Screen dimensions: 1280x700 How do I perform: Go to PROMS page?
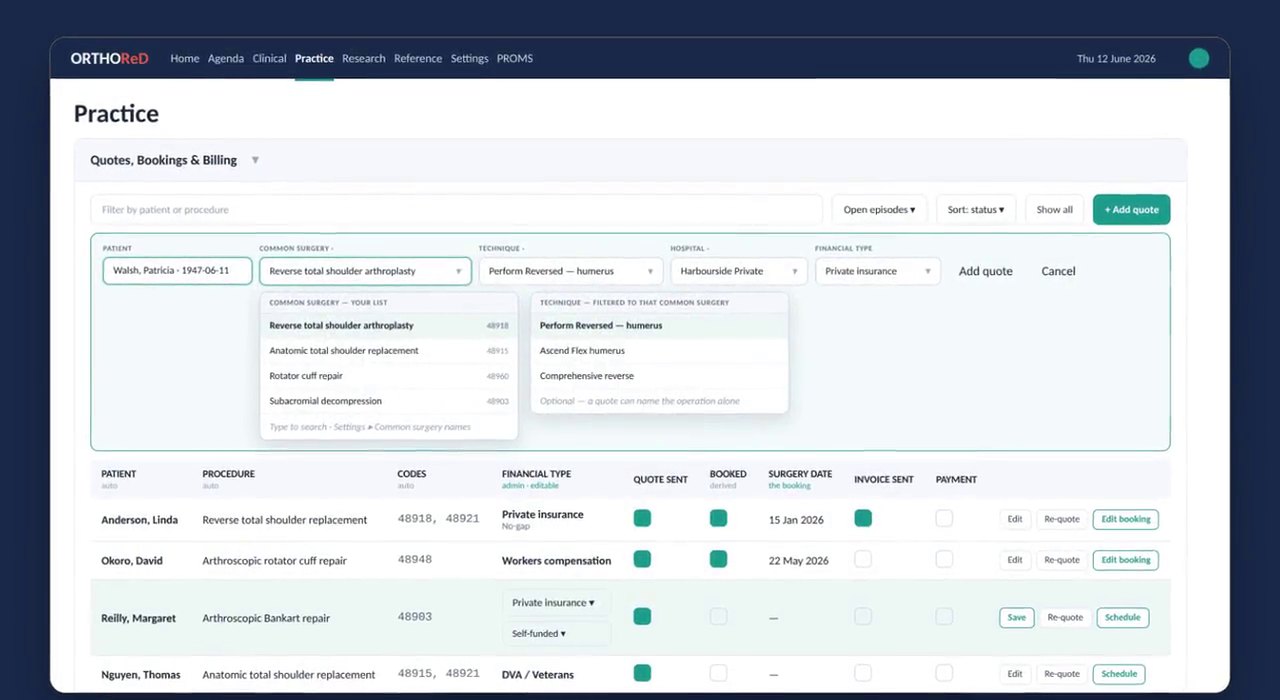click(515, 58)
